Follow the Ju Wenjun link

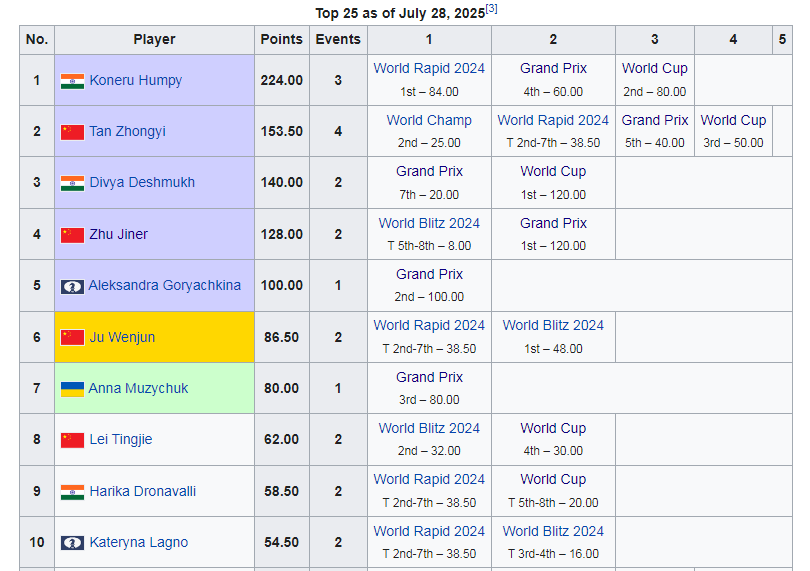pos(122,338)
